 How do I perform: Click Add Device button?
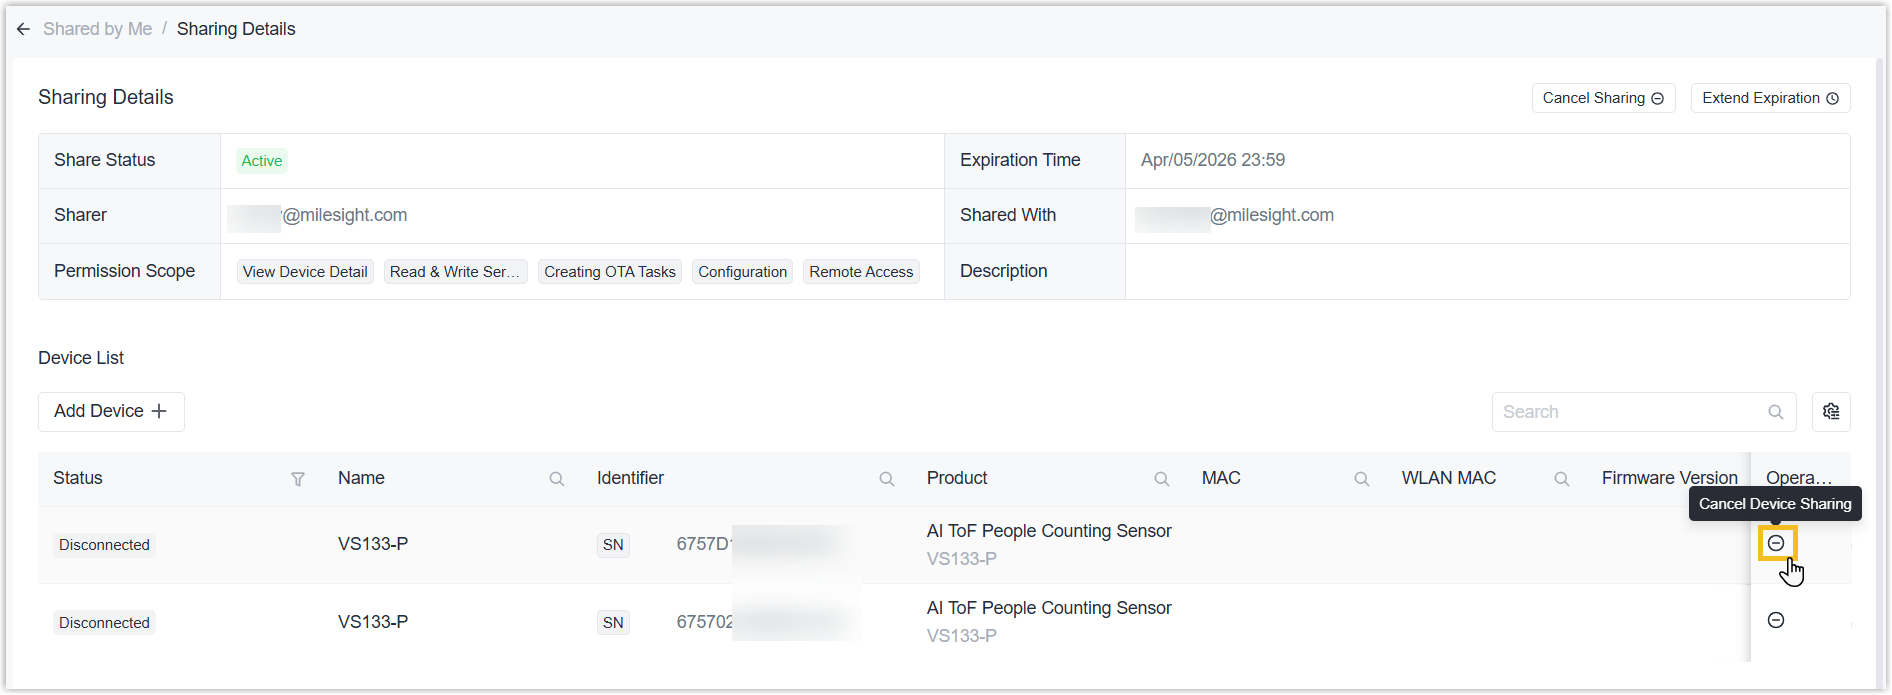click(x=111, y=412)
